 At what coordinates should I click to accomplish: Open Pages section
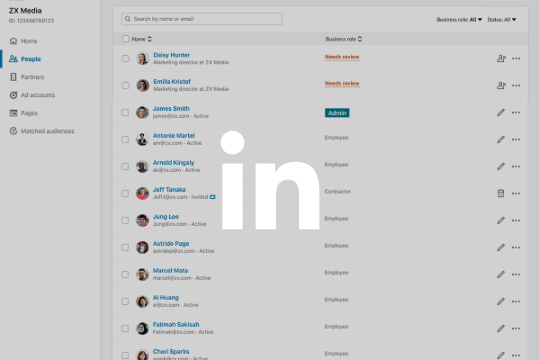pos(23,113)
